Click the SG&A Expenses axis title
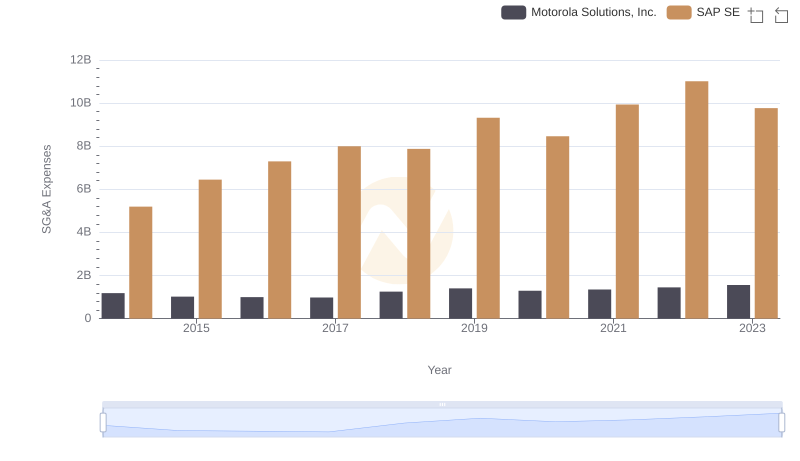Viewport: 800px width, 461px height. click(46, 189)
